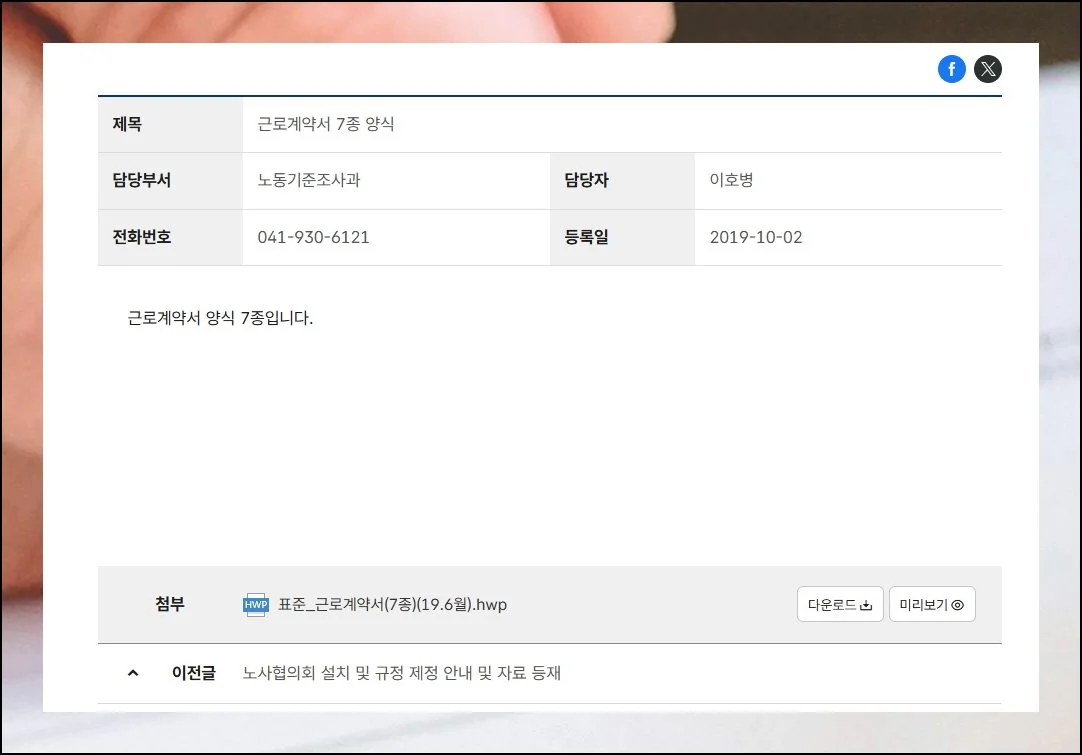This screenshot has width=1082, height=755.
Task: Click the registration date 2019-10-02
Action: pos(756,237)
